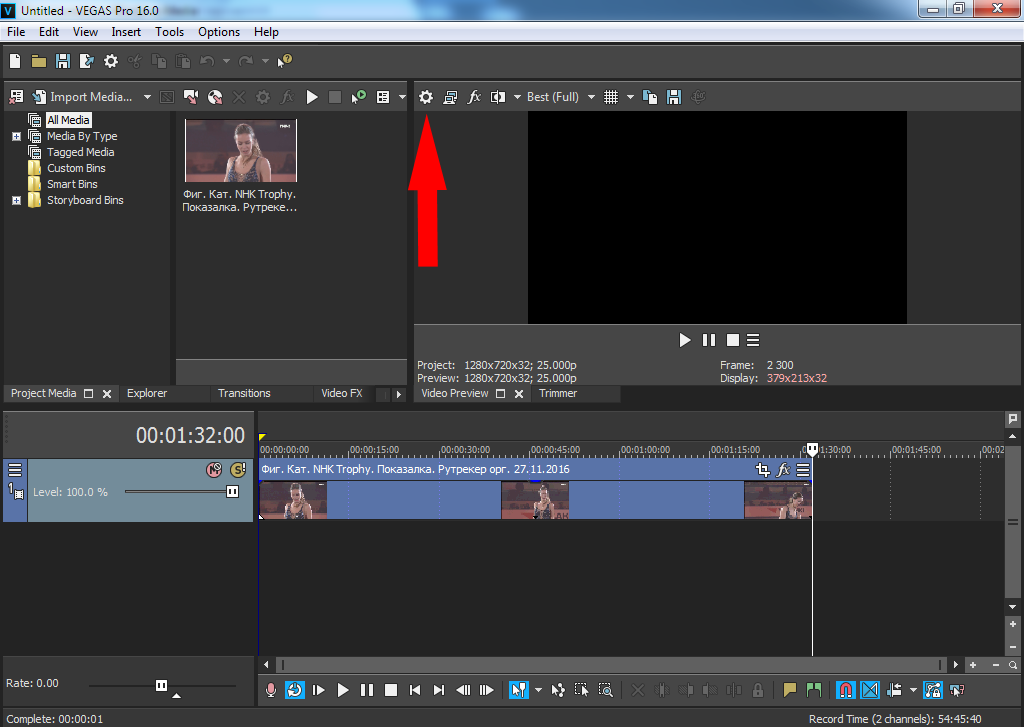The height and width of the screenshot is (727, 1024).
Task: Switch to the Transitions tab
Action: (x=244, y=393)
